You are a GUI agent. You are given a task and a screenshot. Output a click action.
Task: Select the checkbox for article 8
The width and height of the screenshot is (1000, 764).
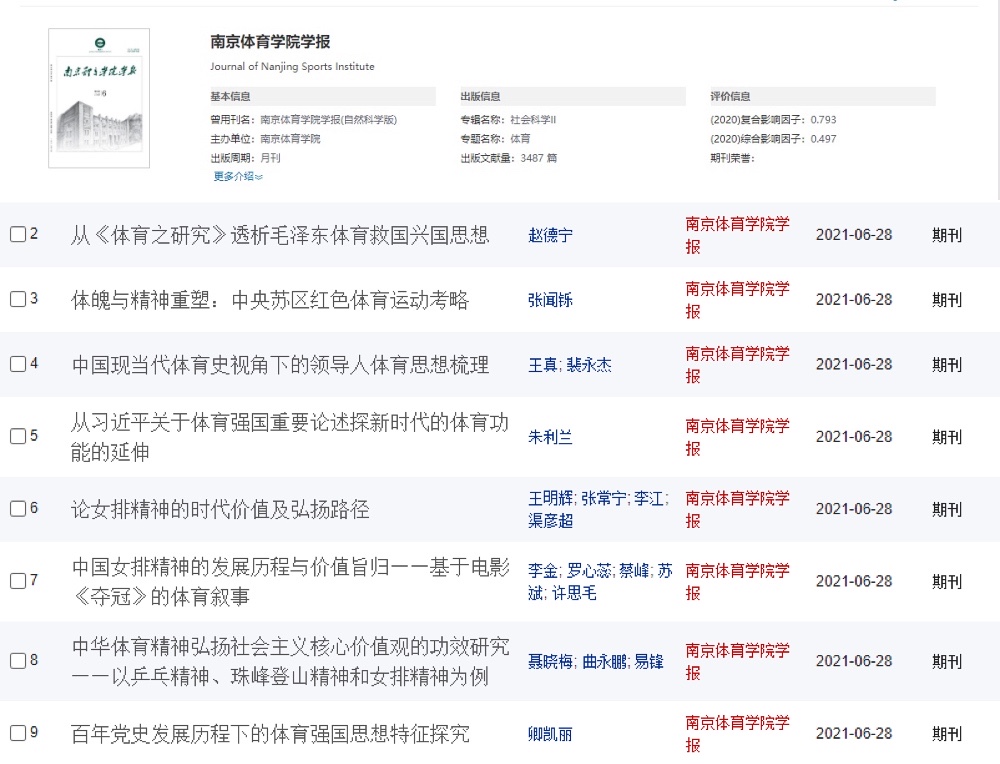coord(18,661)
